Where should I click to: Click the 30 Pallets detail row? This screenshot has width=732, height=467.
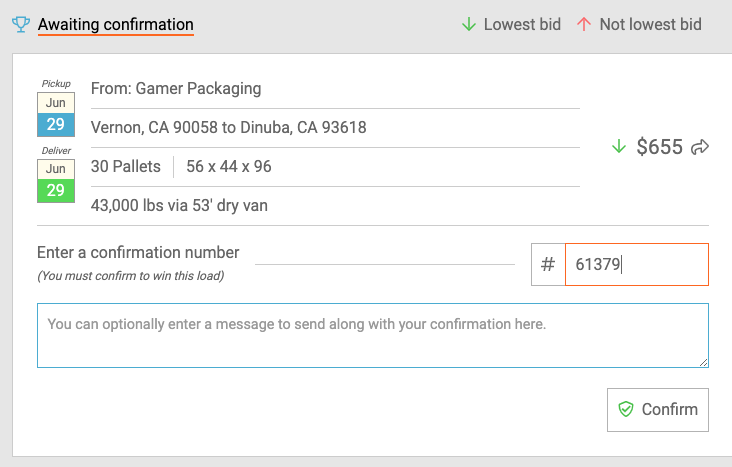[x=335, y=167]
